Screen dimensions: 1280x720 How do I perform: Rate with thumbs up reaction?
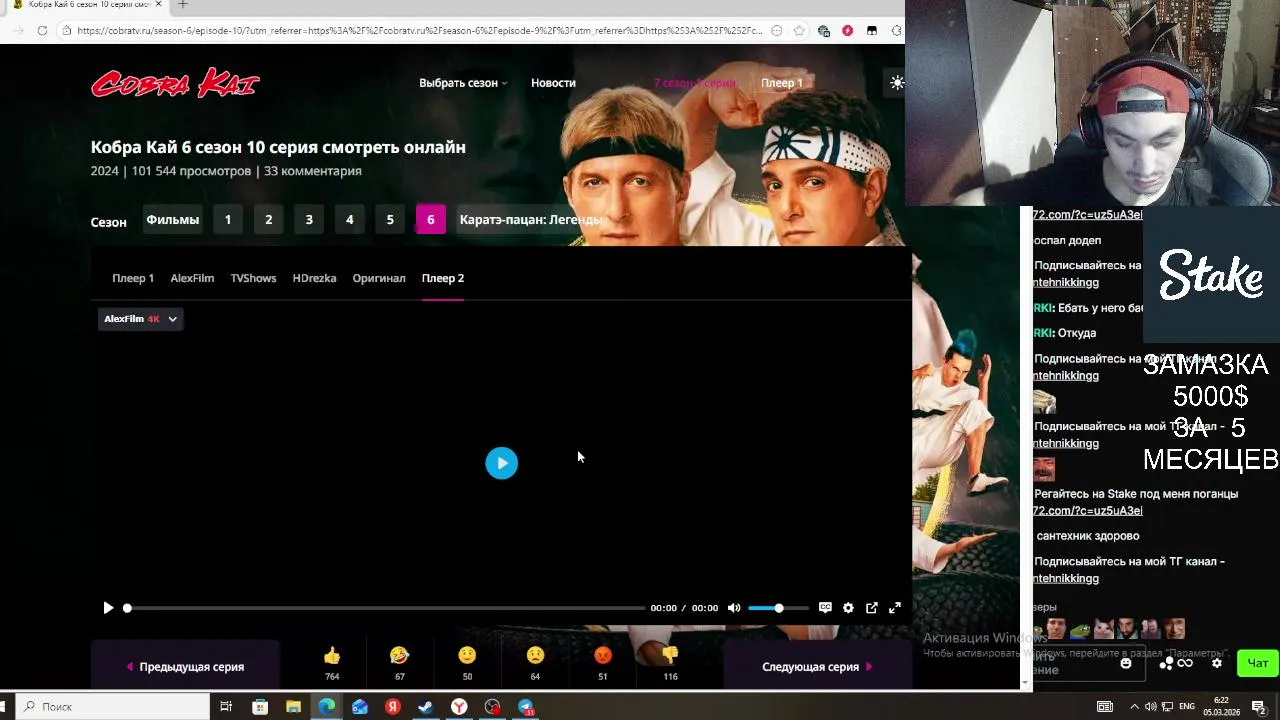point(332,656)
